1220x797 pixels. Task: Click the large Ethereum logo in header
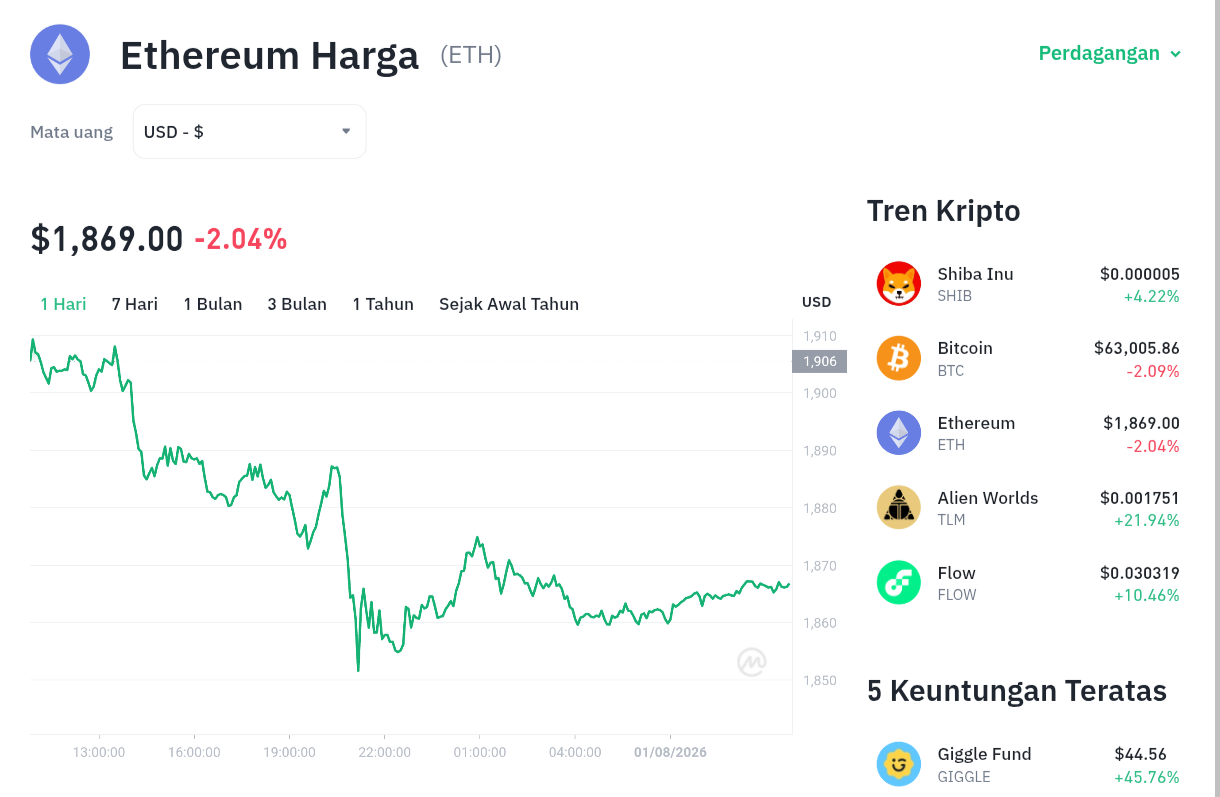pyautogui.click(x=60, y=54)
